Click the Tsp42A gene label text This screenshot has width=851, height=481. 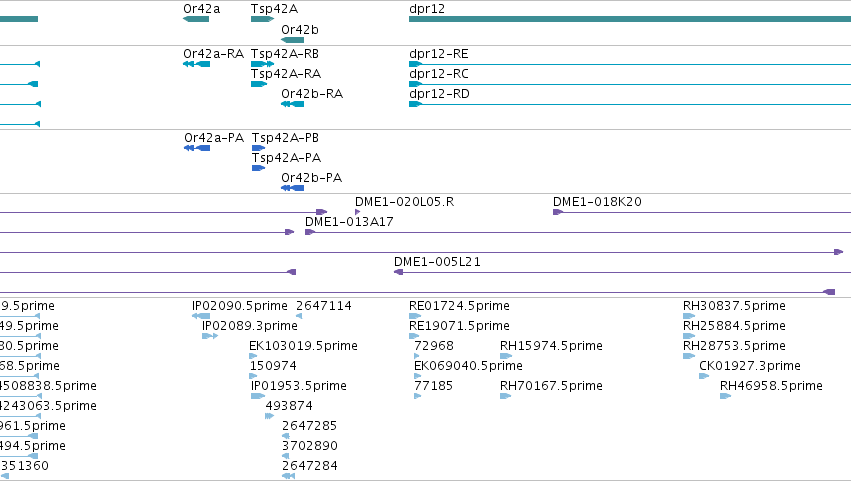274,9
